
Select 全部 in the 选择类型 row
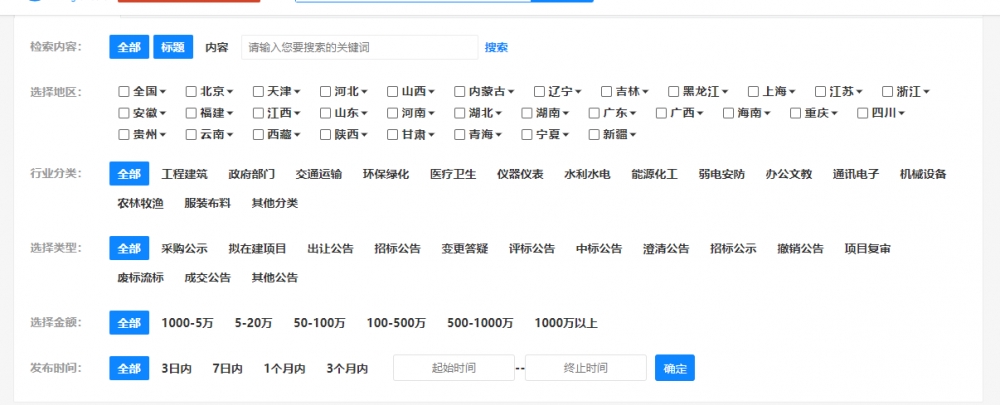point(129,249)
